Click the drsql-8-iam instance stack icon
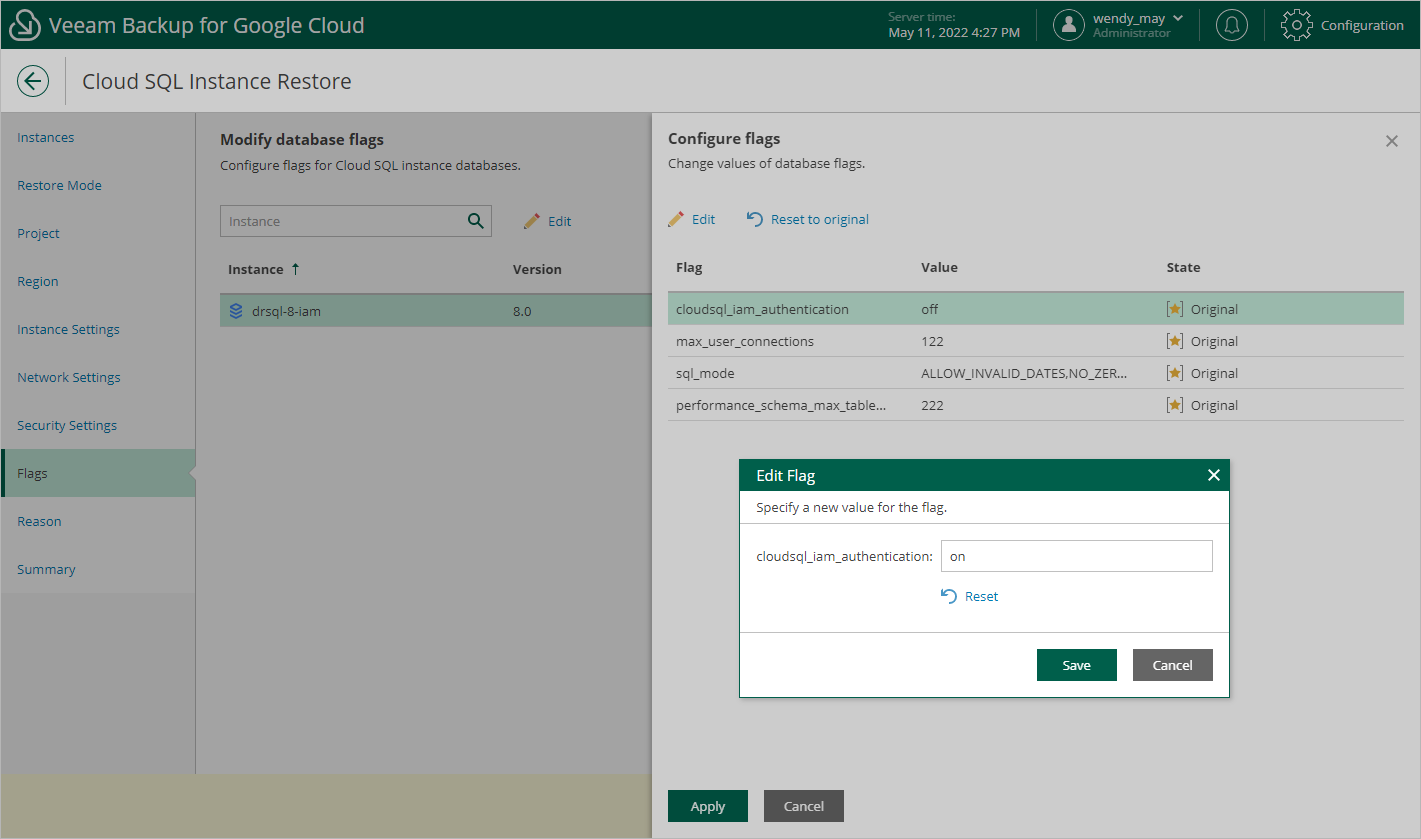Image resolution: width=1421 pixels, height=839 pixels. pos(236,311)
